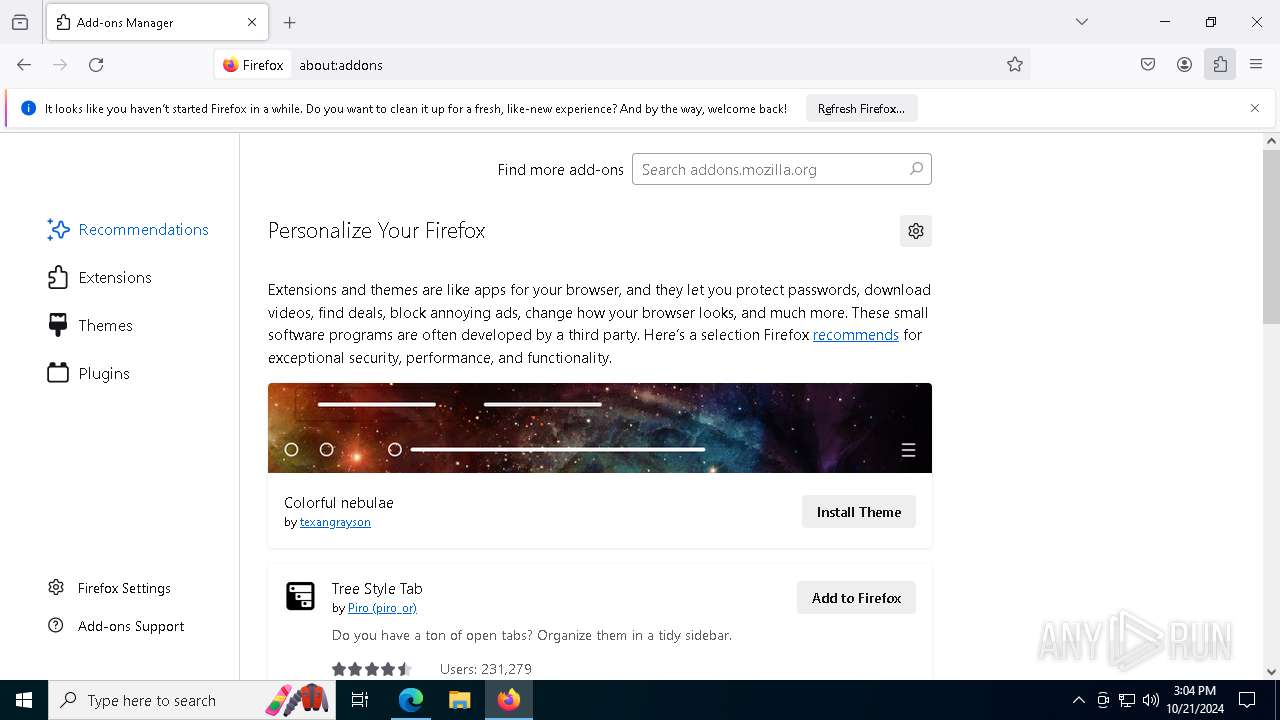Follow the 'recommends' link

point(856,335)
